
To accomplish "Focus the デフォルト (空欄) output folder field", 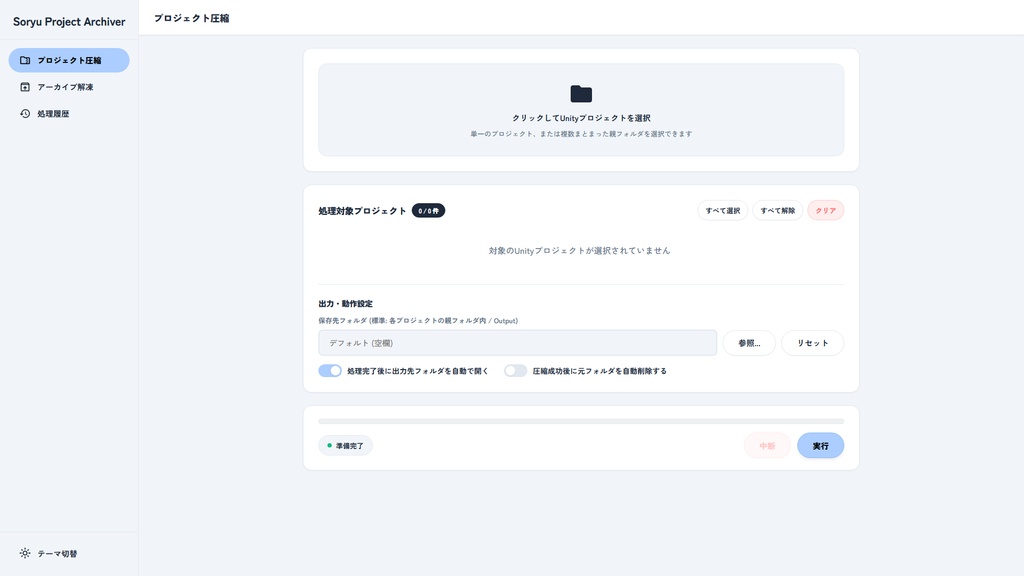I will pyautogui.click(x=517, y=343).
